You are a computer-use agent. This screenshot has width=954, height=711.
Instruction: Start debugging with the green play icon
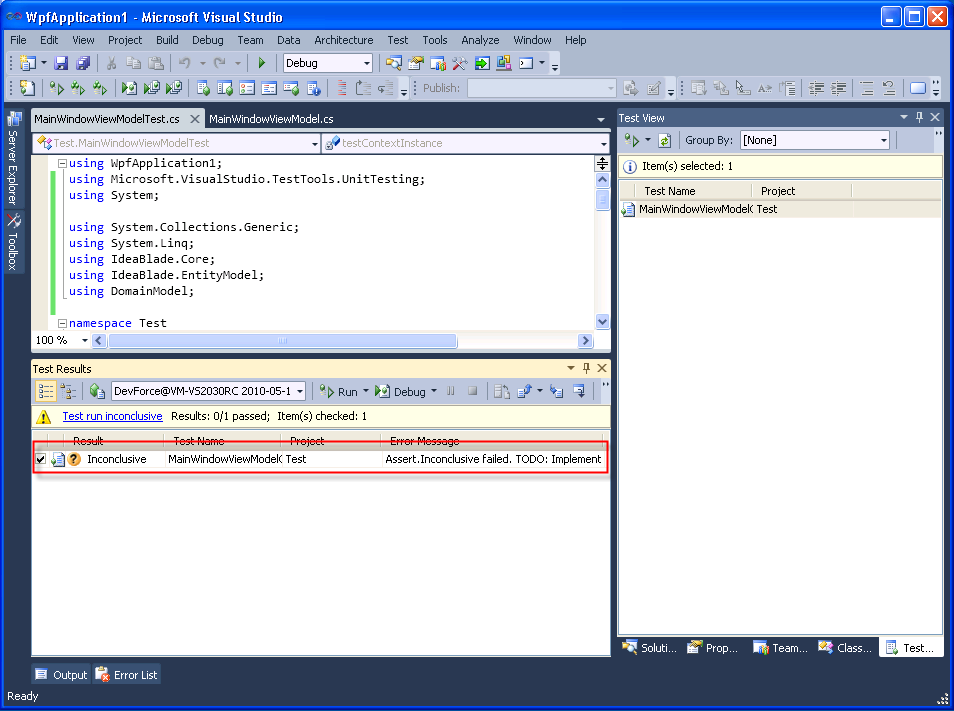pos(262,63)
